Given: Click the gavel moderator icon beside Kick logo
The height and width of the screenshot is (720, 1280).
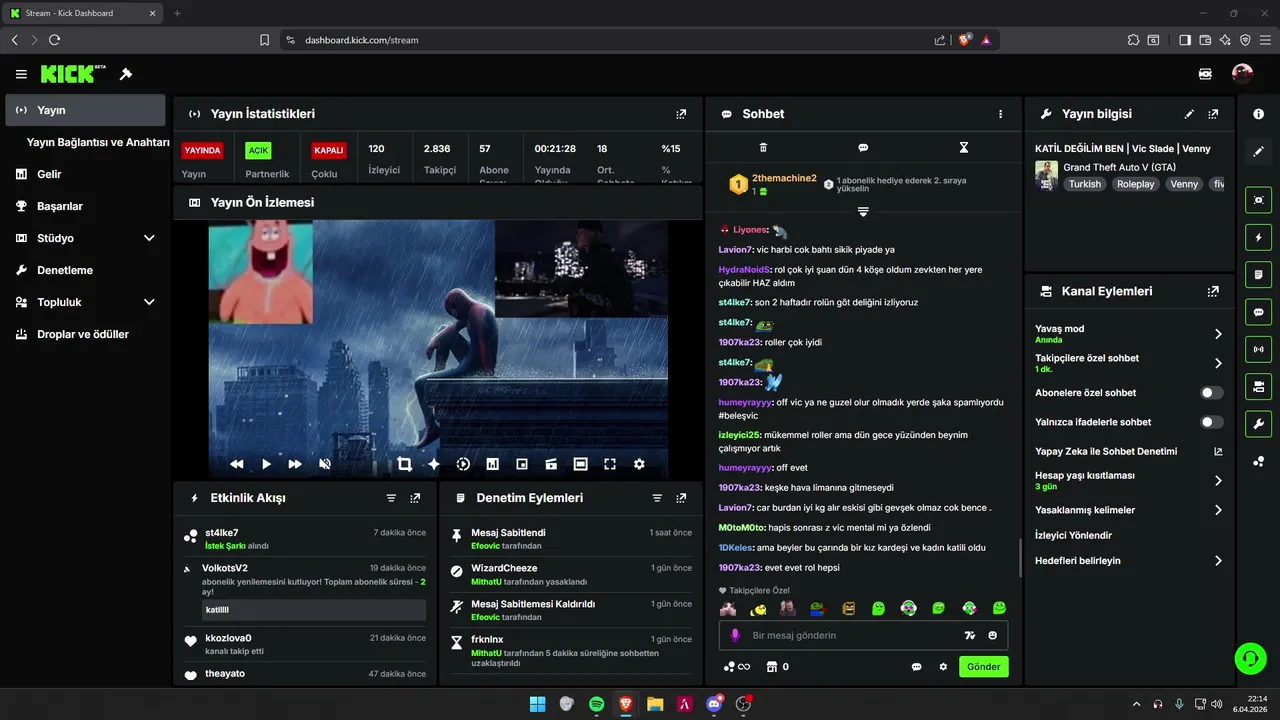Looking at the screenshot, I should [126, 74].
